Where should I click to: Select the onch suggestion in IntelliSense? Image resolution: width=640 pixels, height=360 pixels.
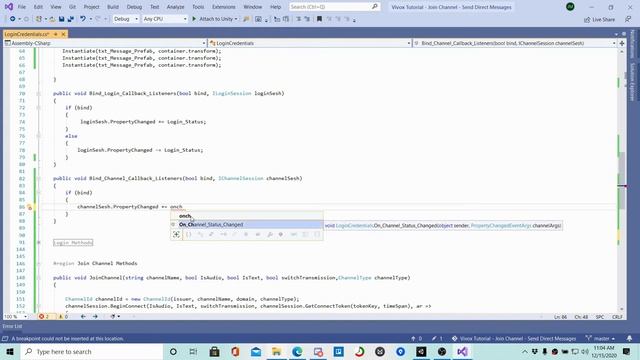pos(247,216)
